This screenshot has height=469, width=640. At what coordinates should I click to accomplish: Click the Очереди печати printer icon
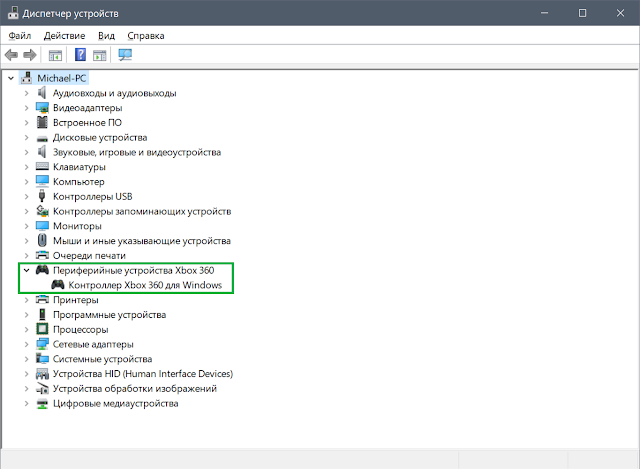coord(42,255)
